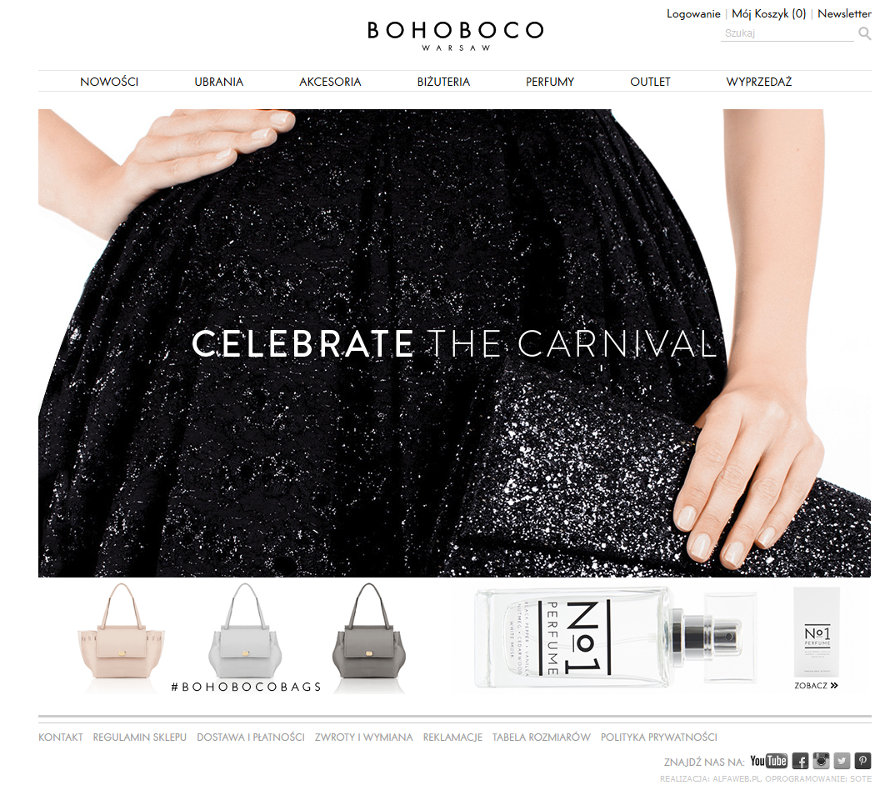Viewport: 890px width, 800px height.
Task: Go to the PERFUMY section
Action: (550, 82)
